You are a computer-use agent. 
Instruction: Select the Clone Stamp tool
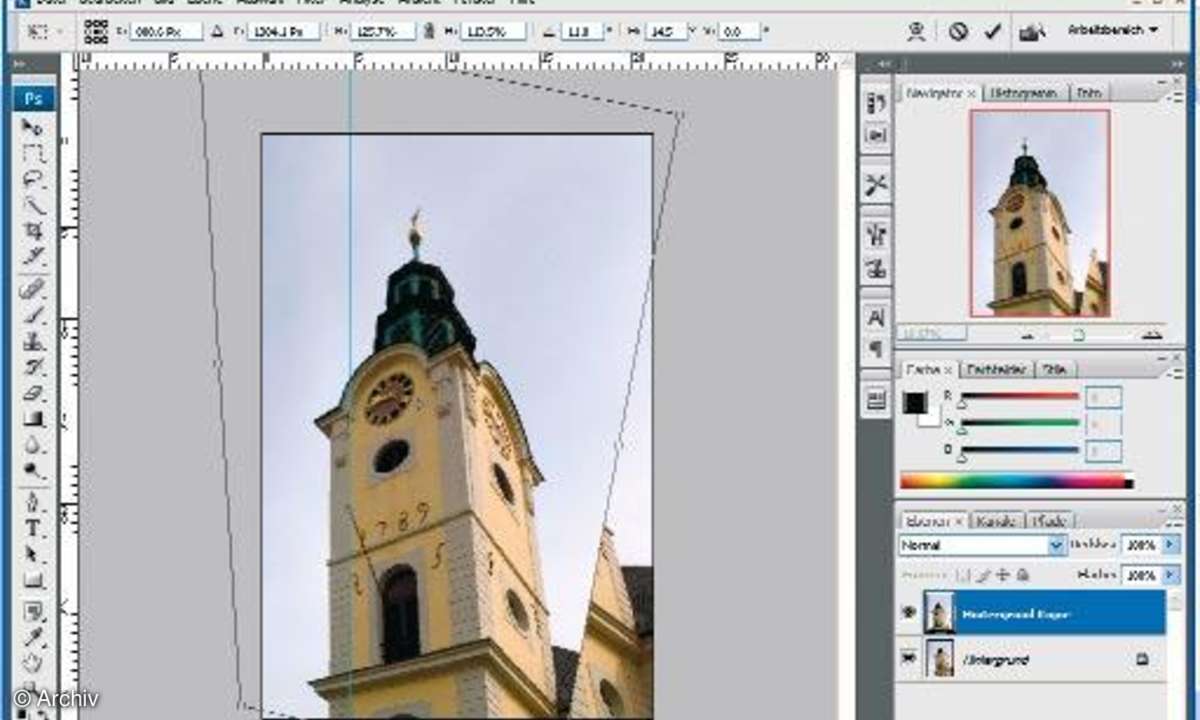point(33,341)
